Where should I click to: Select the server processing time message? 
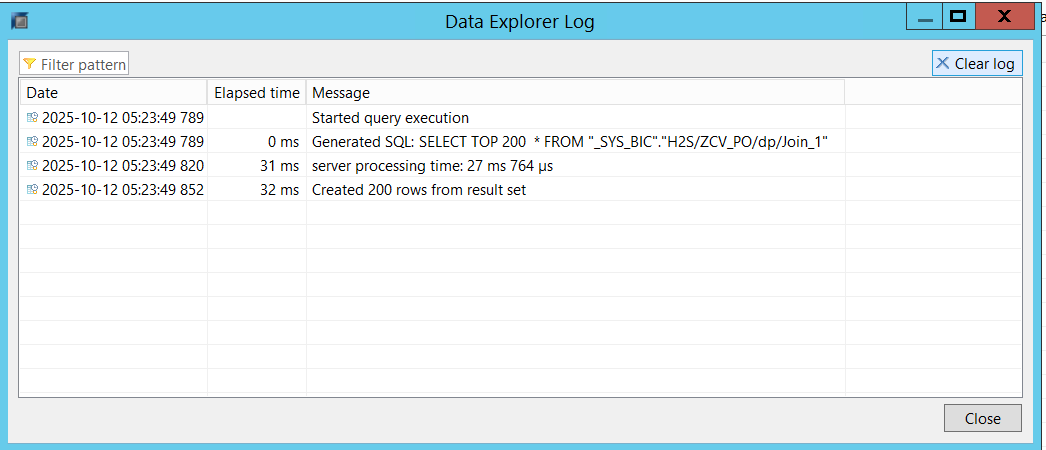point(432,166)
